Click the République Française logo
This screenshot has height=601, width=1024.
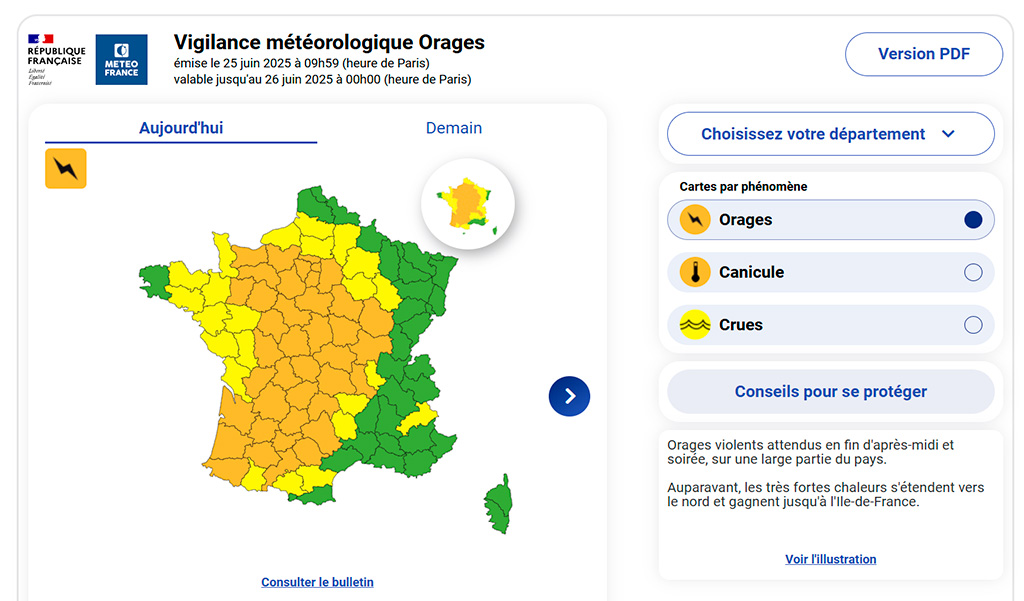(x=56, y=60)
